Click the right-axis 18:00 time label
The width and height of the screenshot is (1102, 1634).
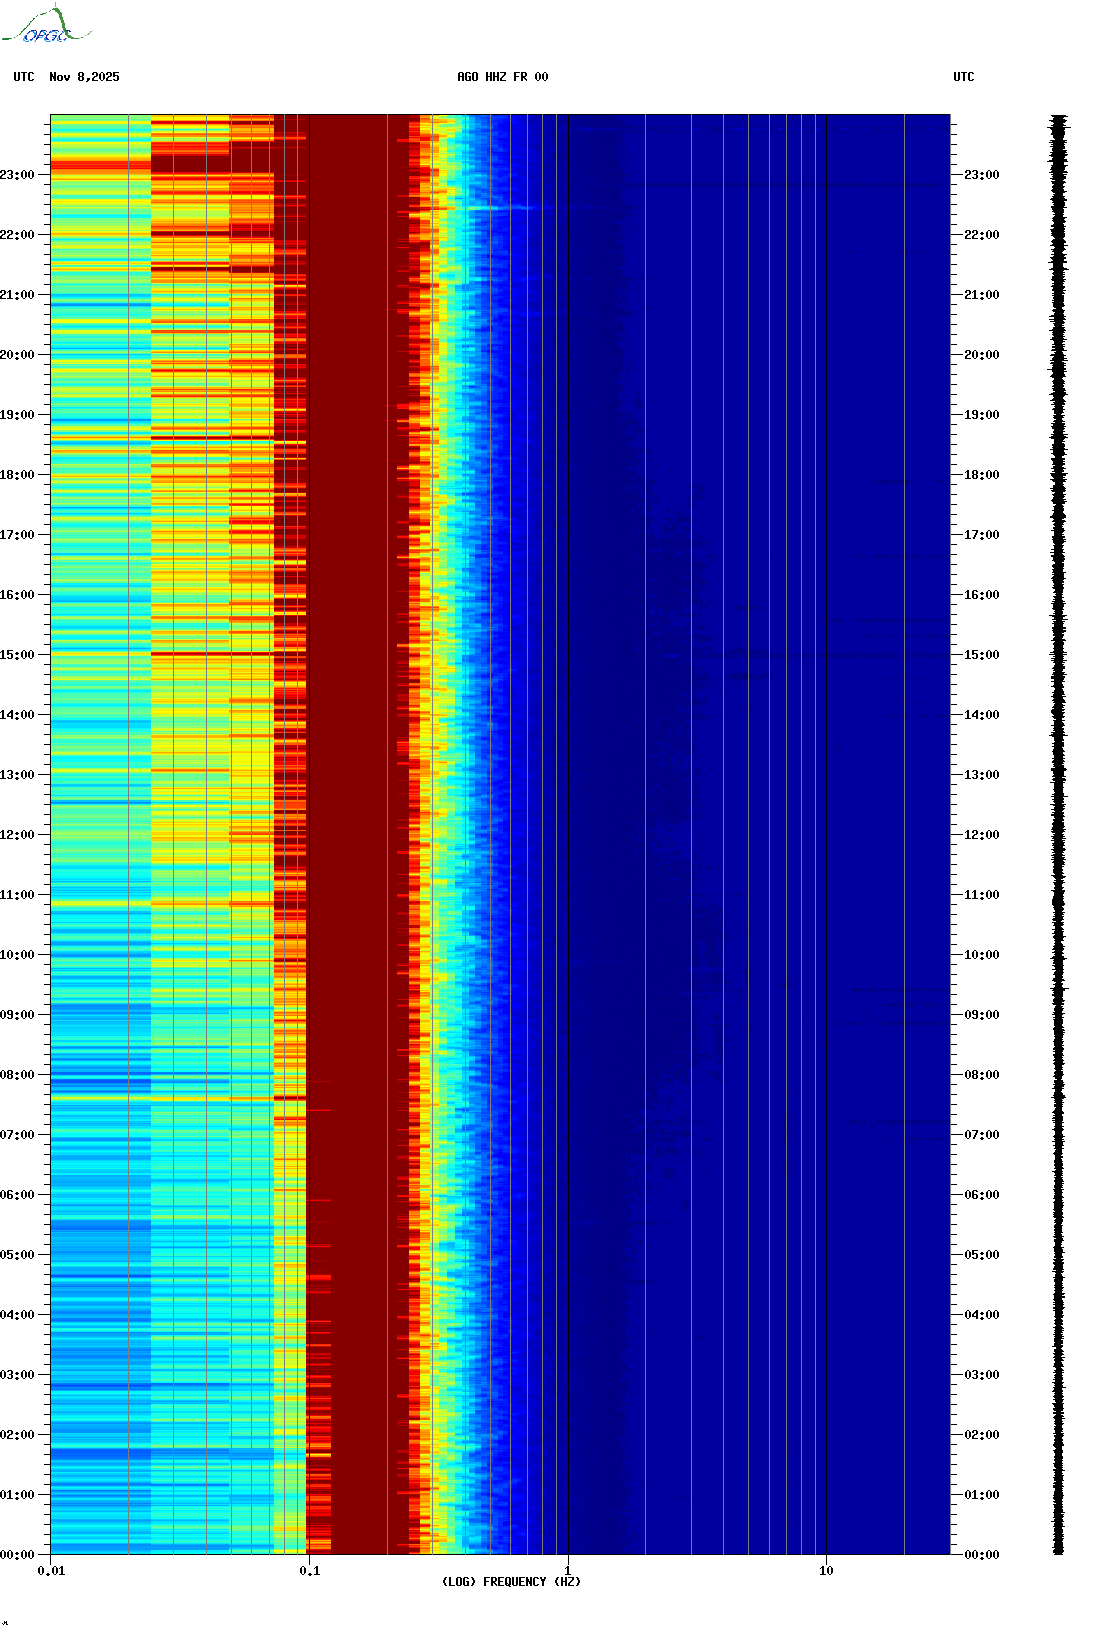click(982, 475)
